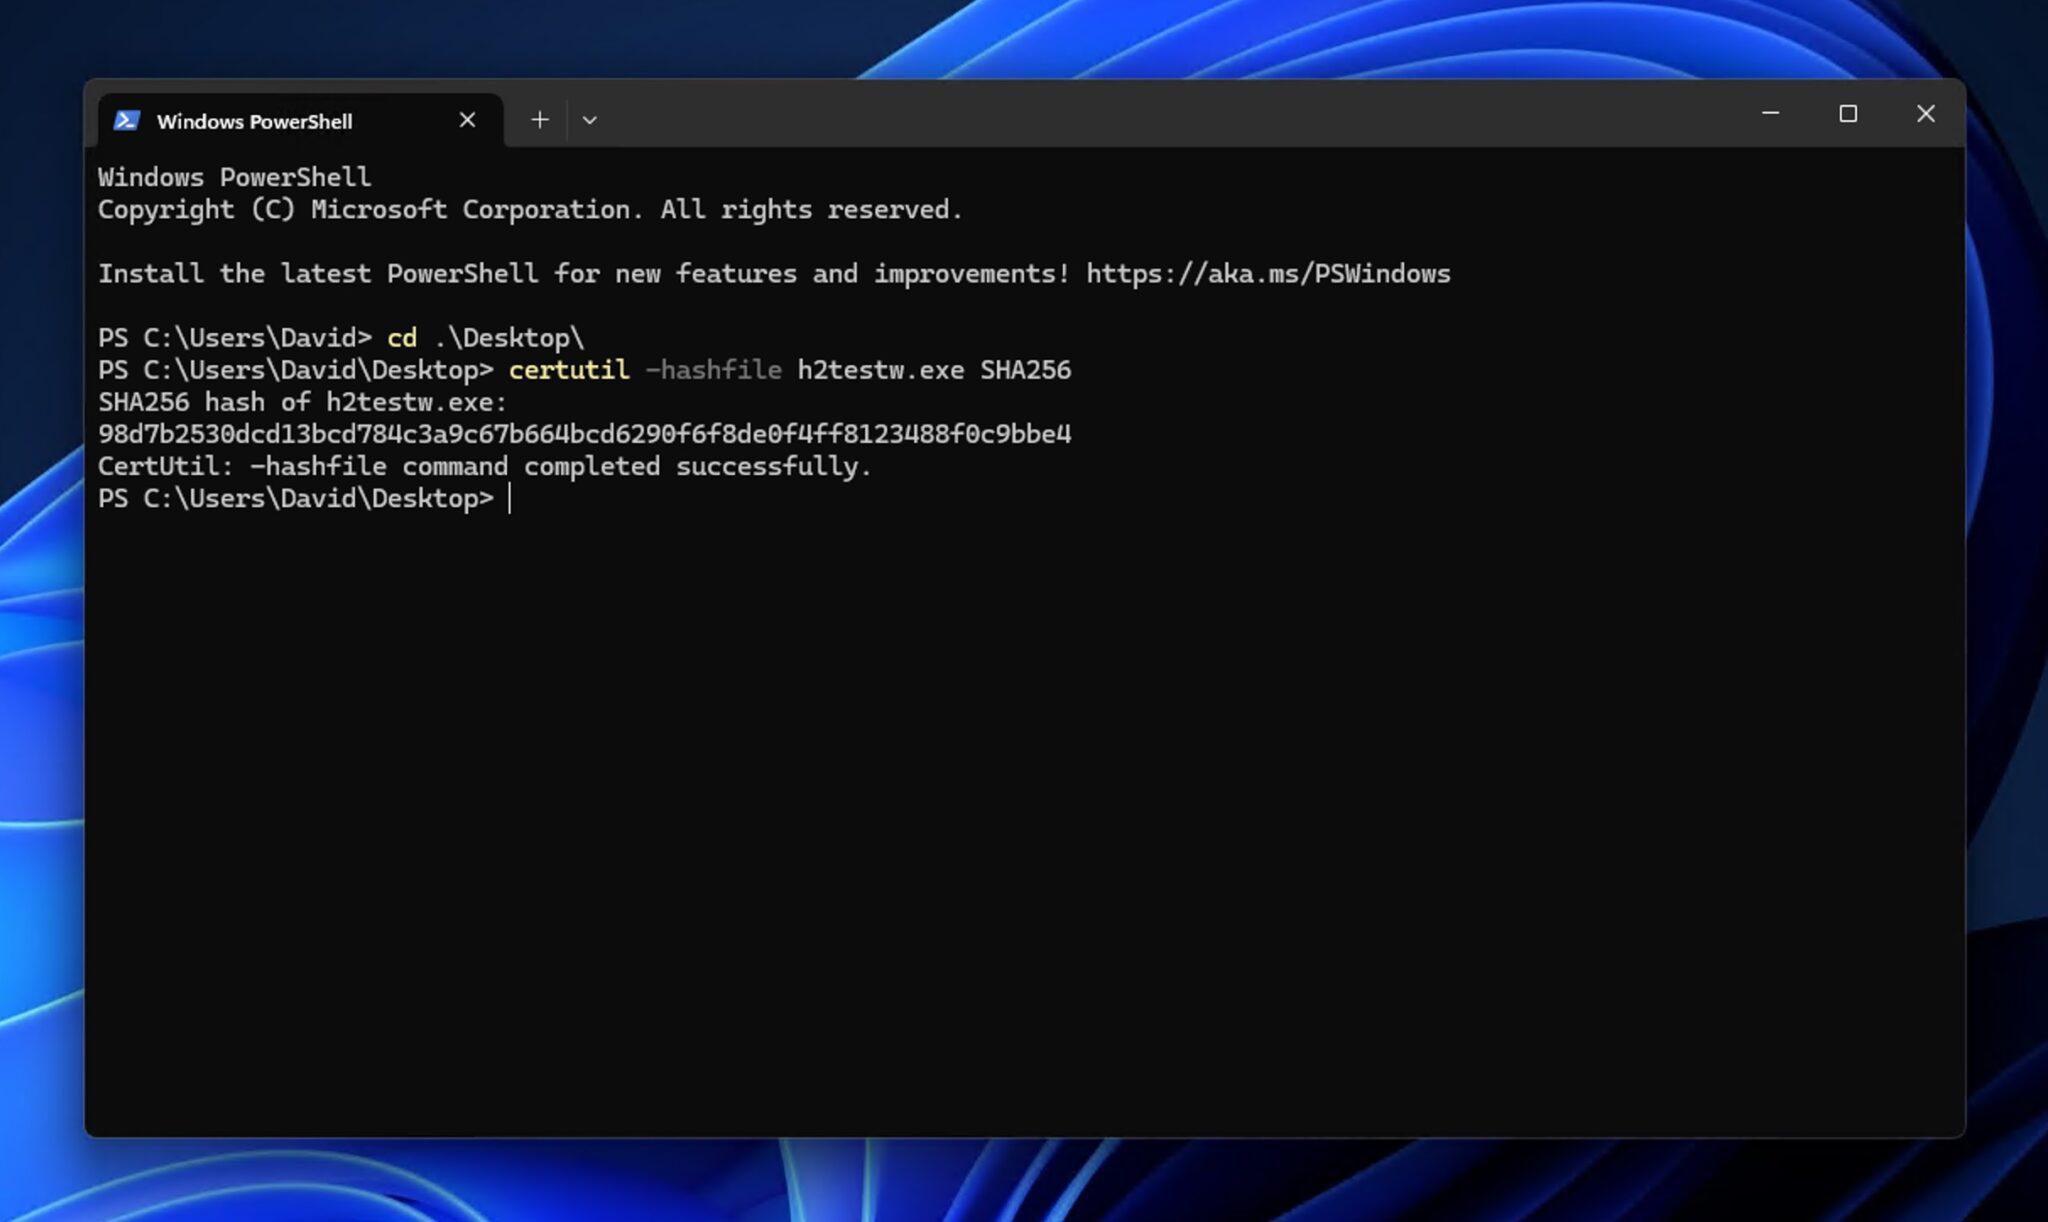Viewport: 2048px width, 1222px height.
Task: Open a new terminal tab
Action: click(540, 119)
